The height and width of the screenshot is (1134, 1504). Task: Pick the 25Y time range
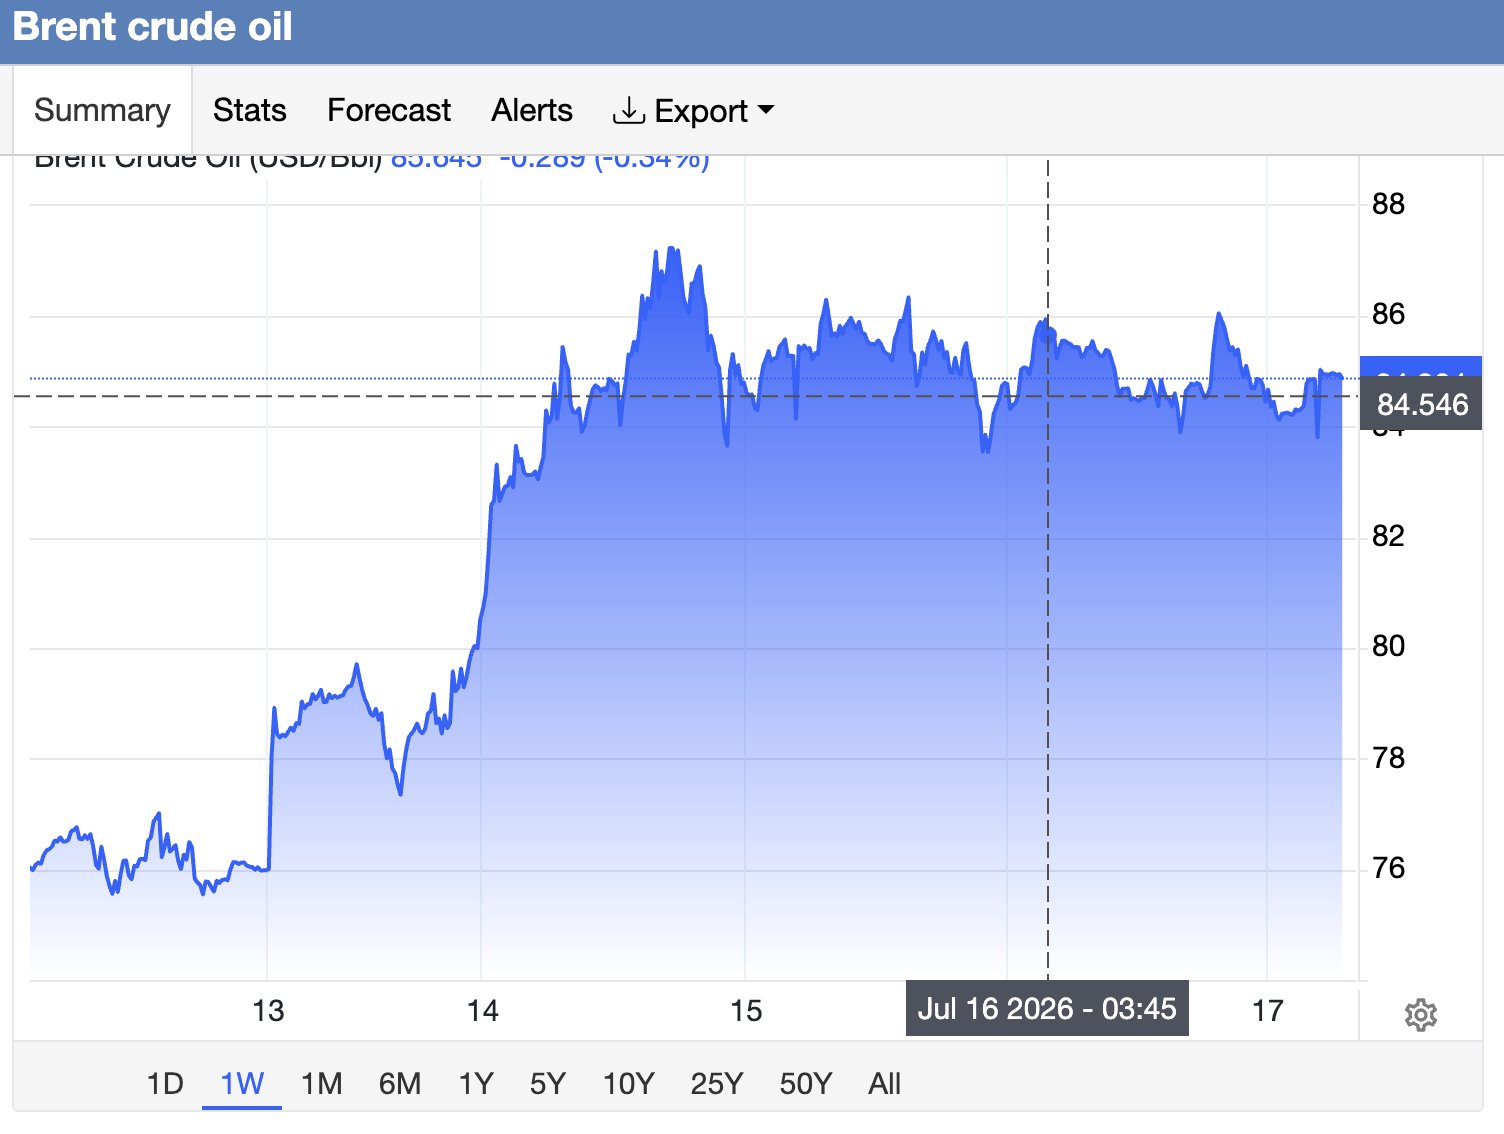pyautogui.click(x=717, y=1084)
